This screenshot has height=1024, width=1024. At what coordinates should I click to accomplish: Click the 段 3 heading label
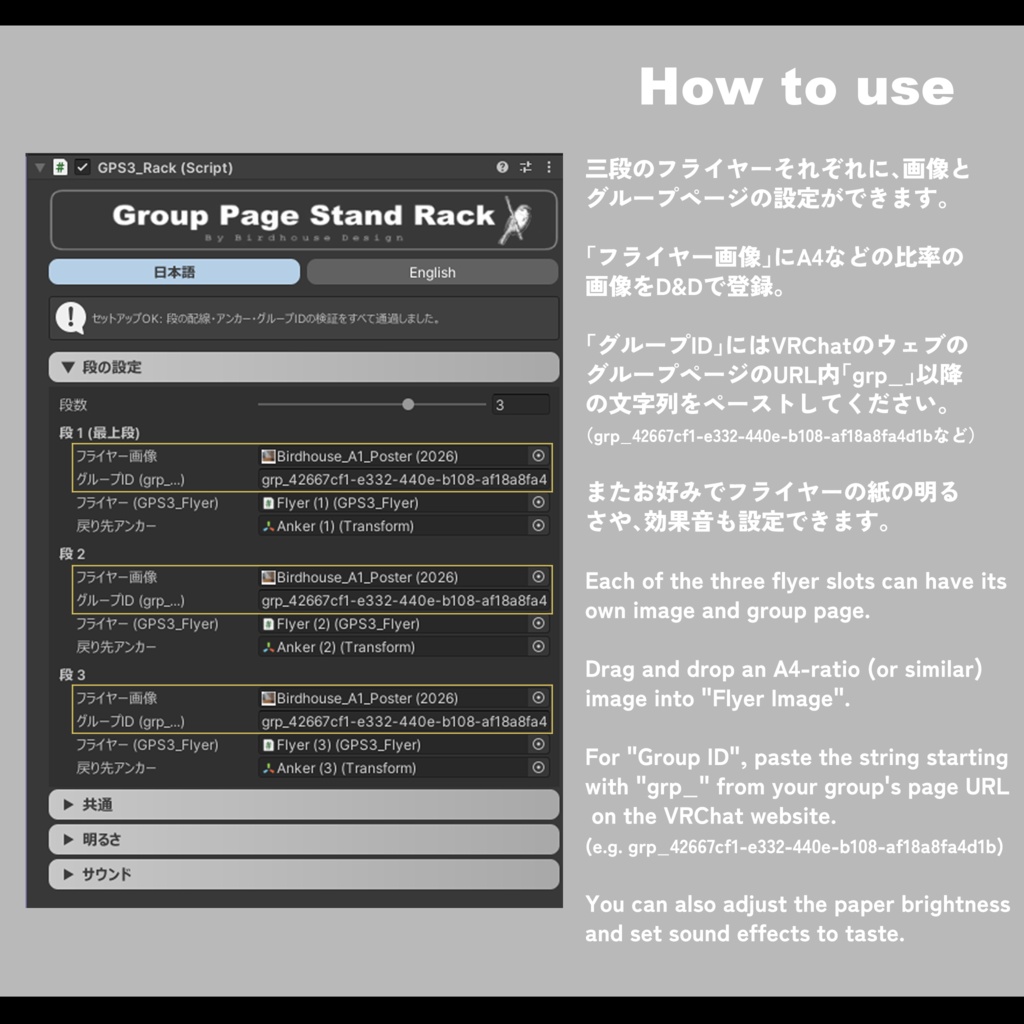[72, 675]
